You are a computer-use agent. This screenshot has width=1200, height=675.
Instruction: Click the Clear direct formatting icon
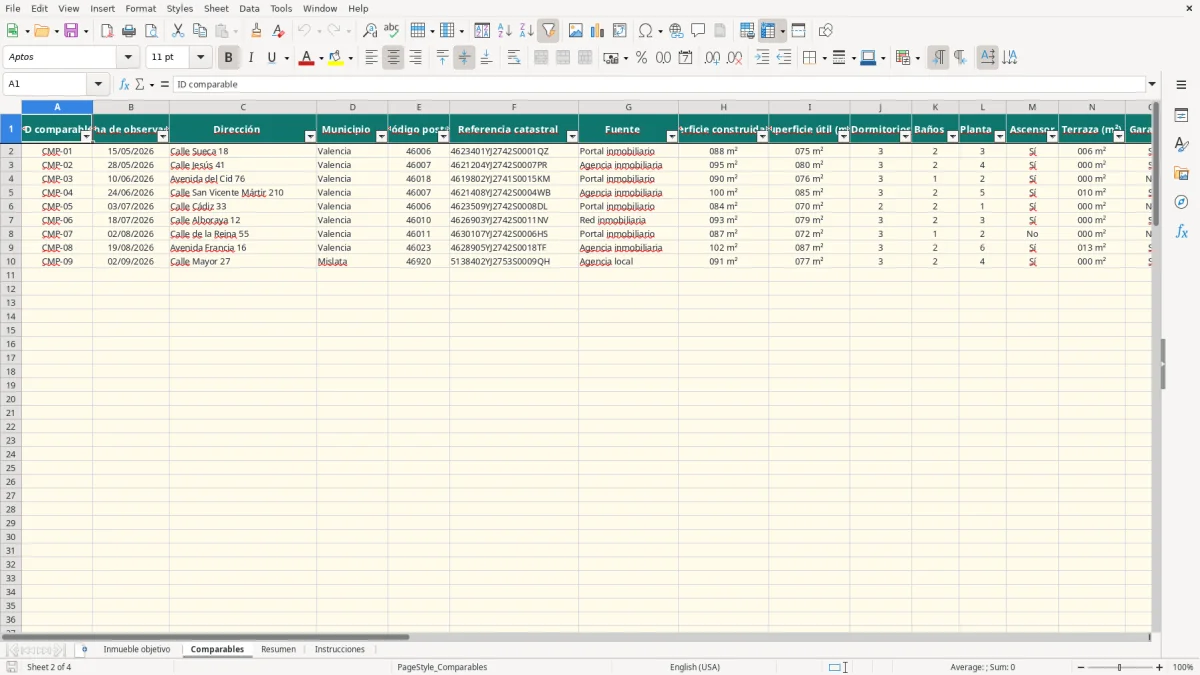tap(279, 31)
